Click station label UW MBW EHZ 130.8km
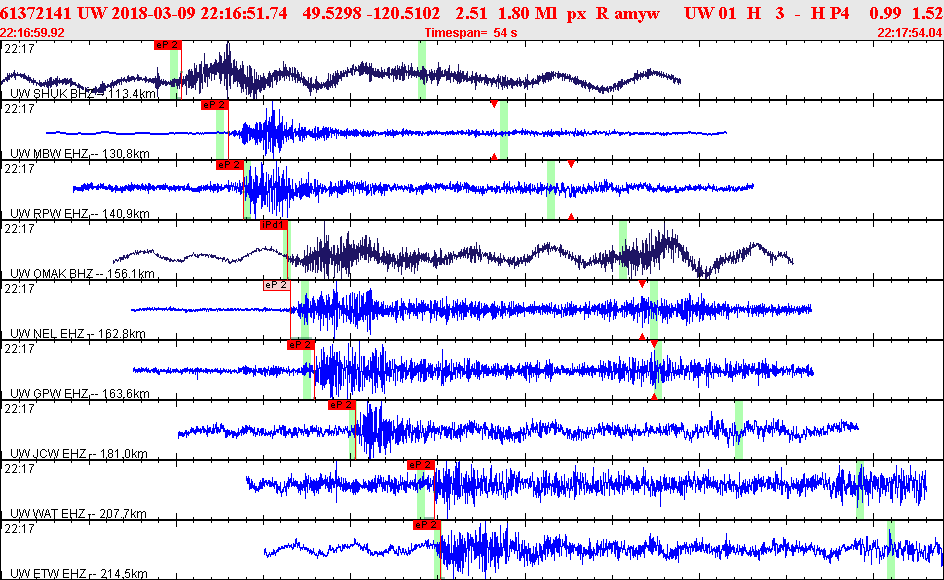The image size is (944, 580). 79,154
